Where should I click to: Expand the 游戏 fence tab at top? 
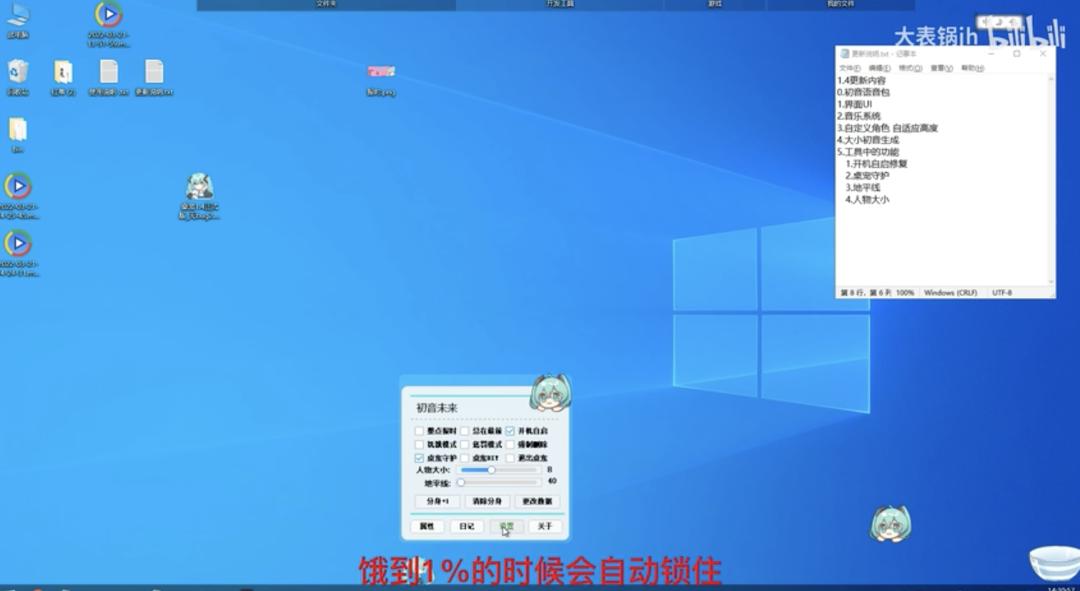coord(715,4)
